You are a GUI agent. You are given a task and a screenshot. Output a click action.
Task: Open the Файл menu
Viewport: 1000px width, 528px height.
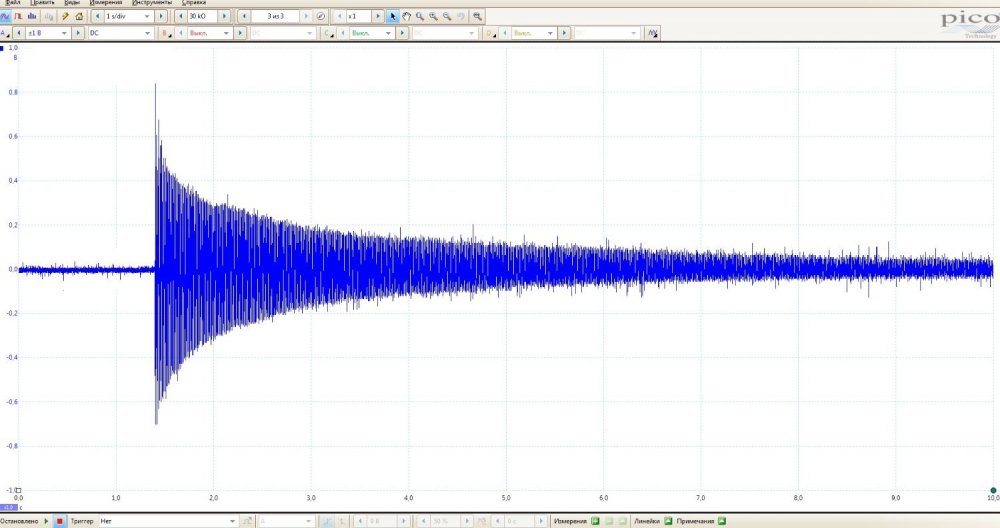tap(12, 3)
